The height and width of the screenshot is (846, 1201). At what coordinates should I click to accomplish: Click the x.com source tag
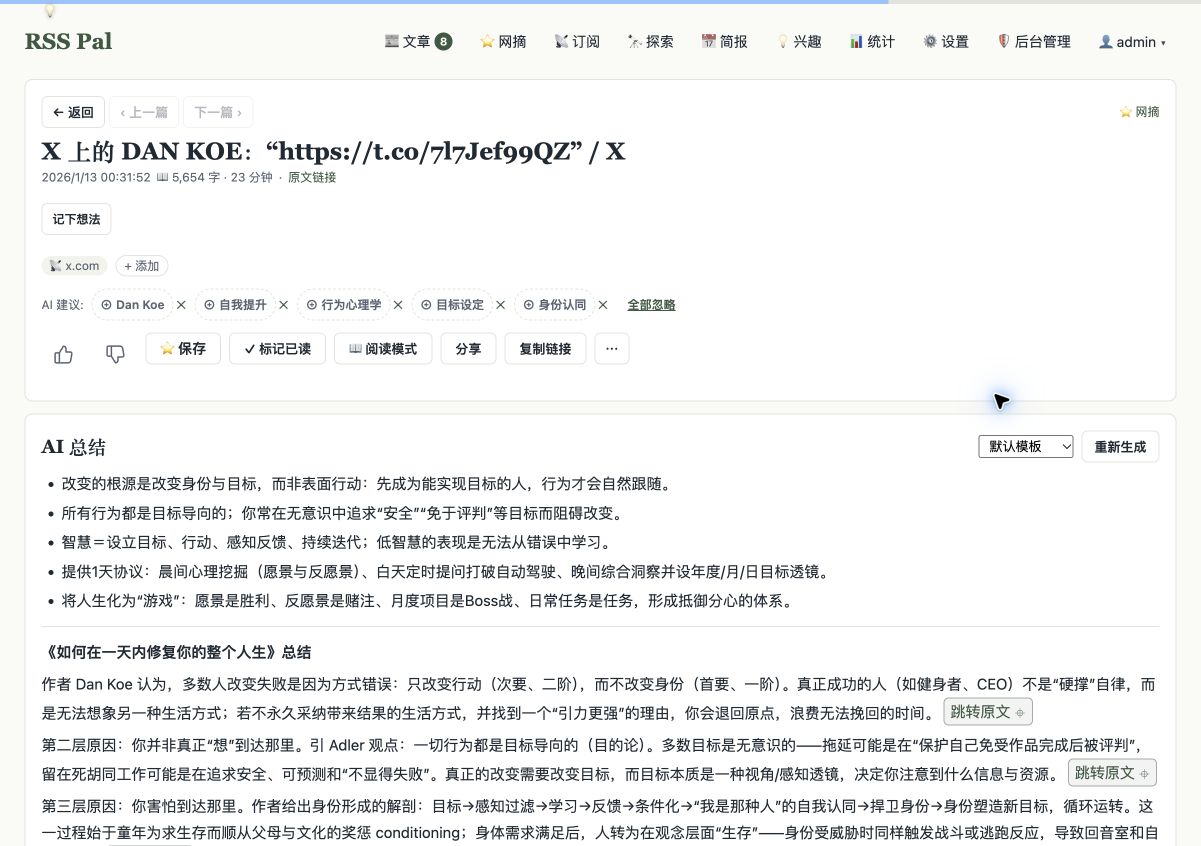pyautogui.click(x=75, y=266)
